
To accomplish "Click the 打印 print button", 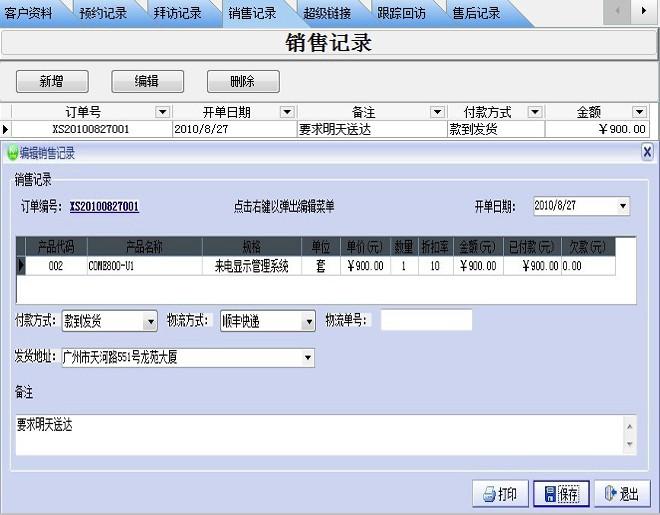I will coord(500,494).
